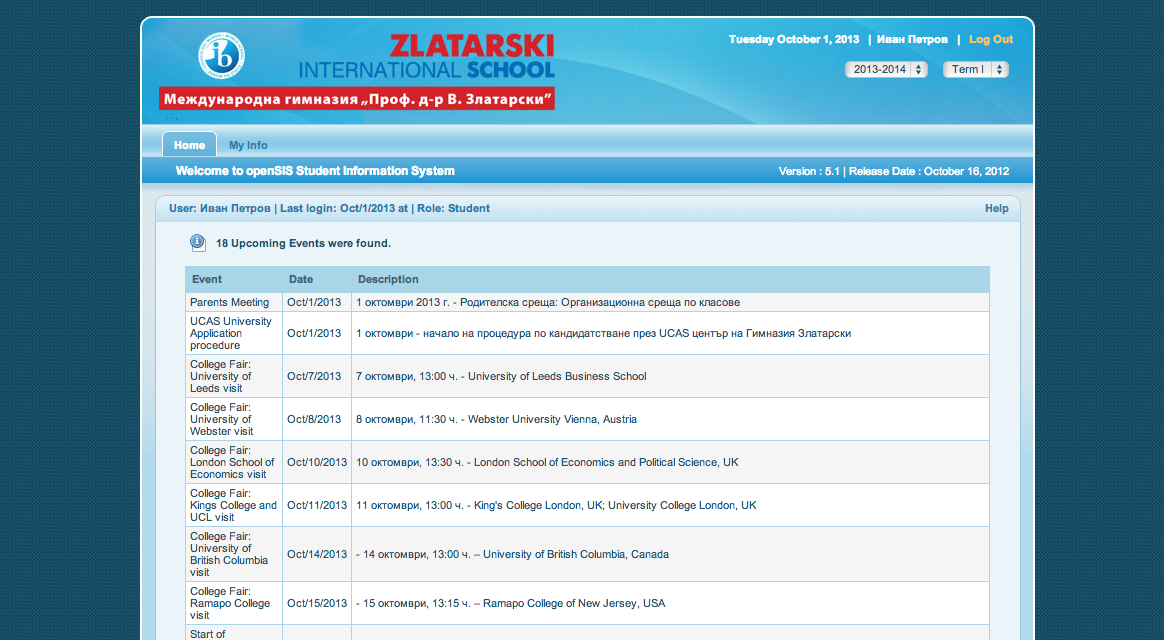Open the My Info tab
This screenshot has width=1164, height=640.
[x=248, y=145]
